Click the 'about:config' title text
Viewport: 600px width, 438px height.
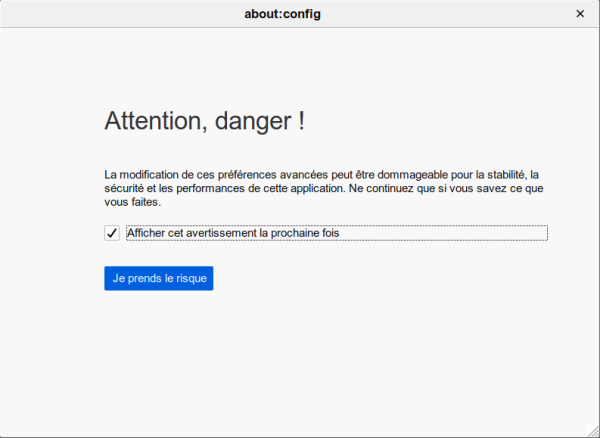coord(283,14)
